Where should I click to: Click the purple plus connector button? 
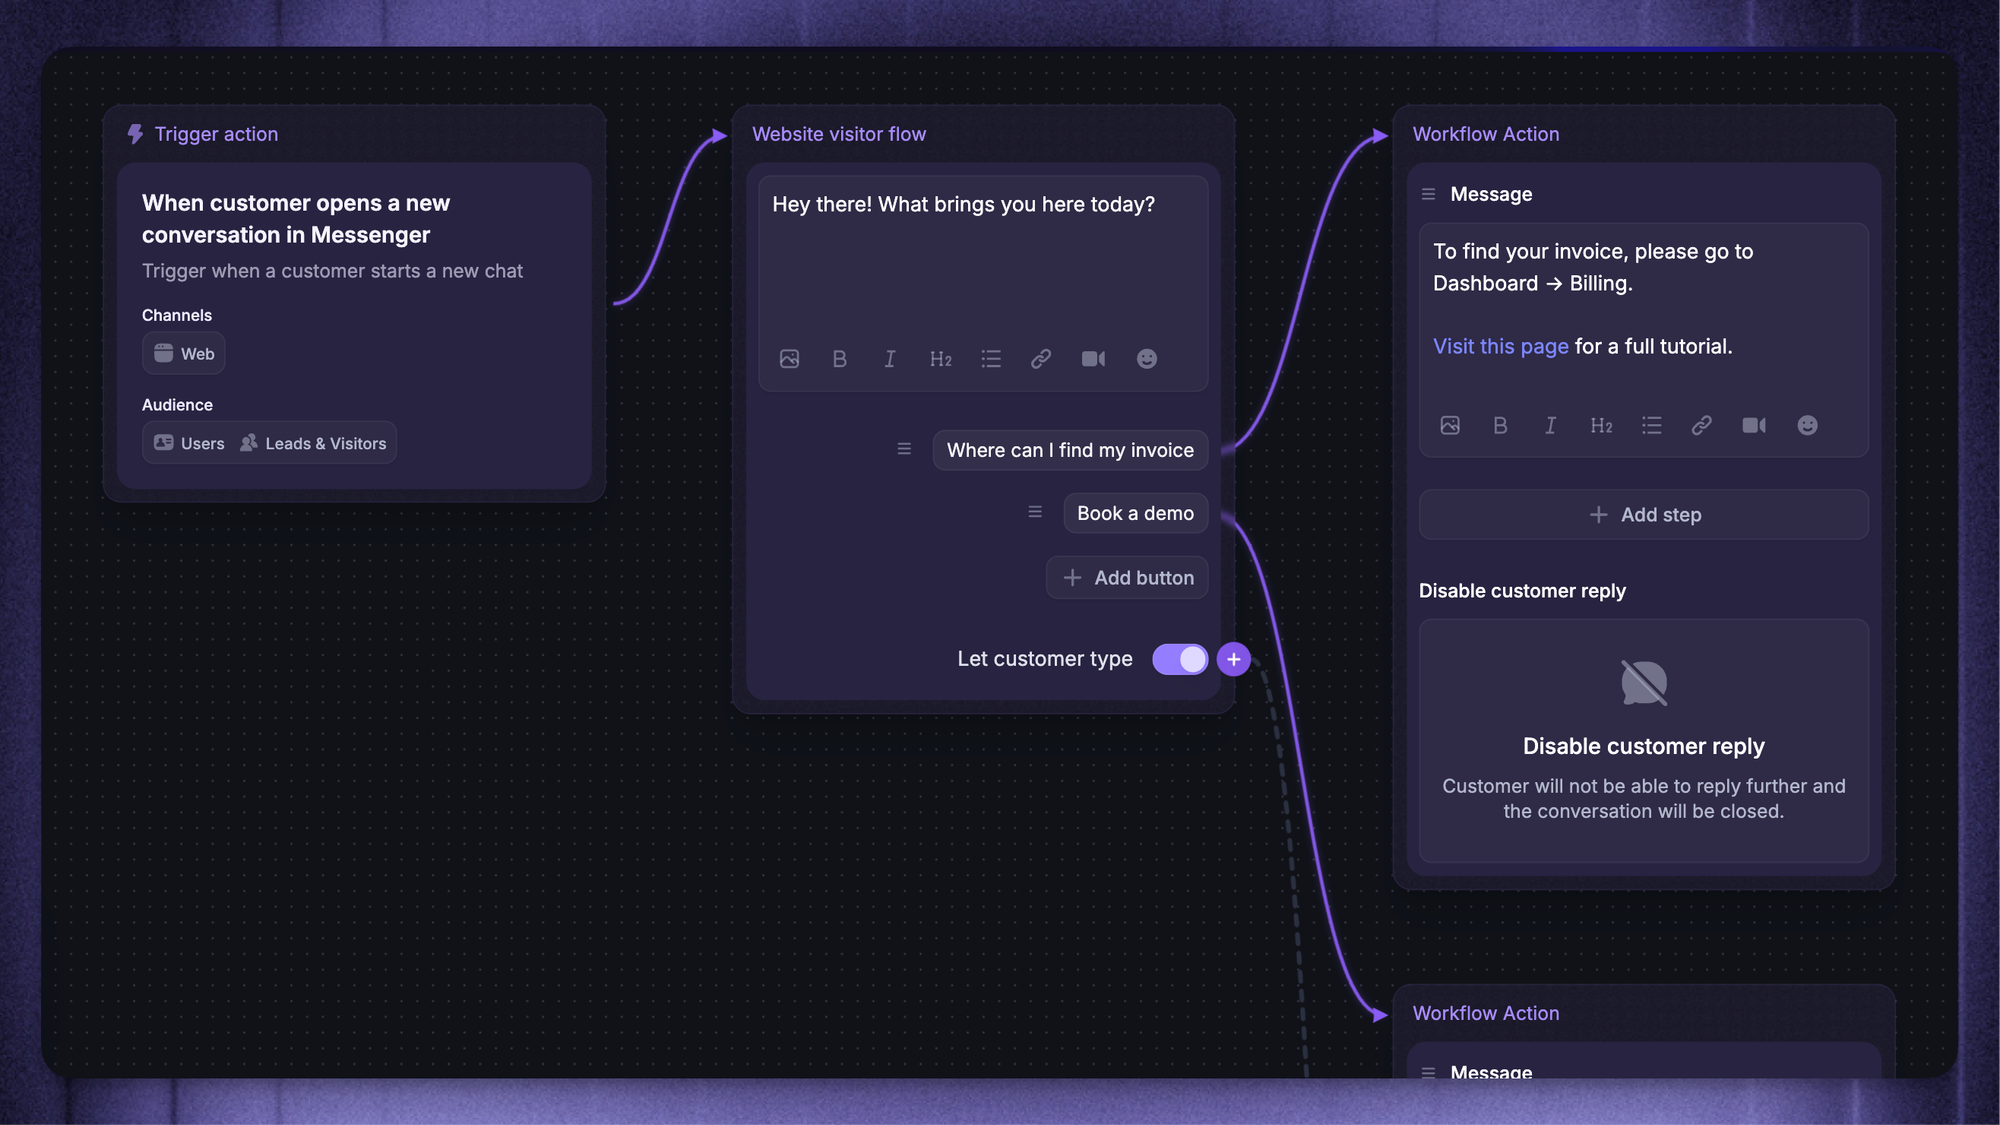click(x=1234, y=659)
